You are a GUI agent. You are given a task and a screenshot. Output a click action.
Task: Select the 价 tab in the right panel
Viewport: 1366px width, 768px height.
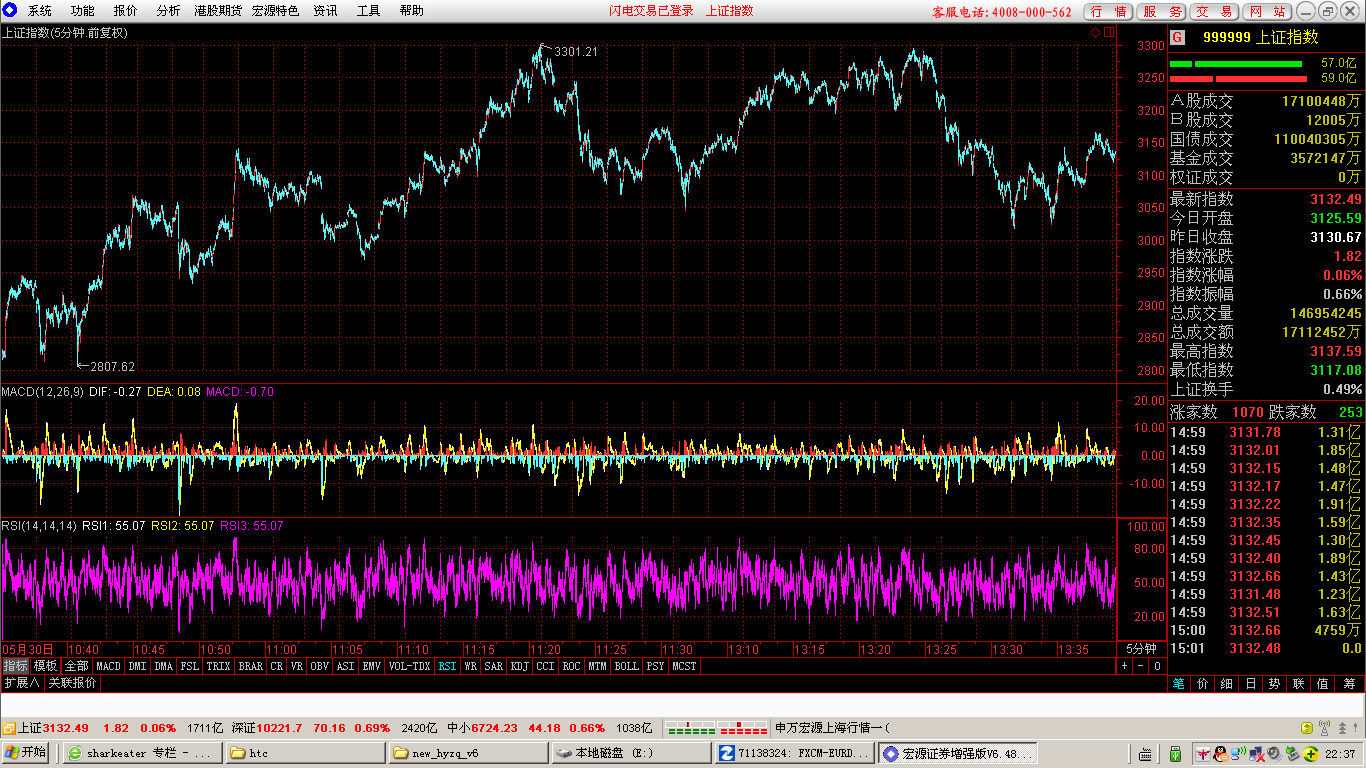[x=1202, y=684]
